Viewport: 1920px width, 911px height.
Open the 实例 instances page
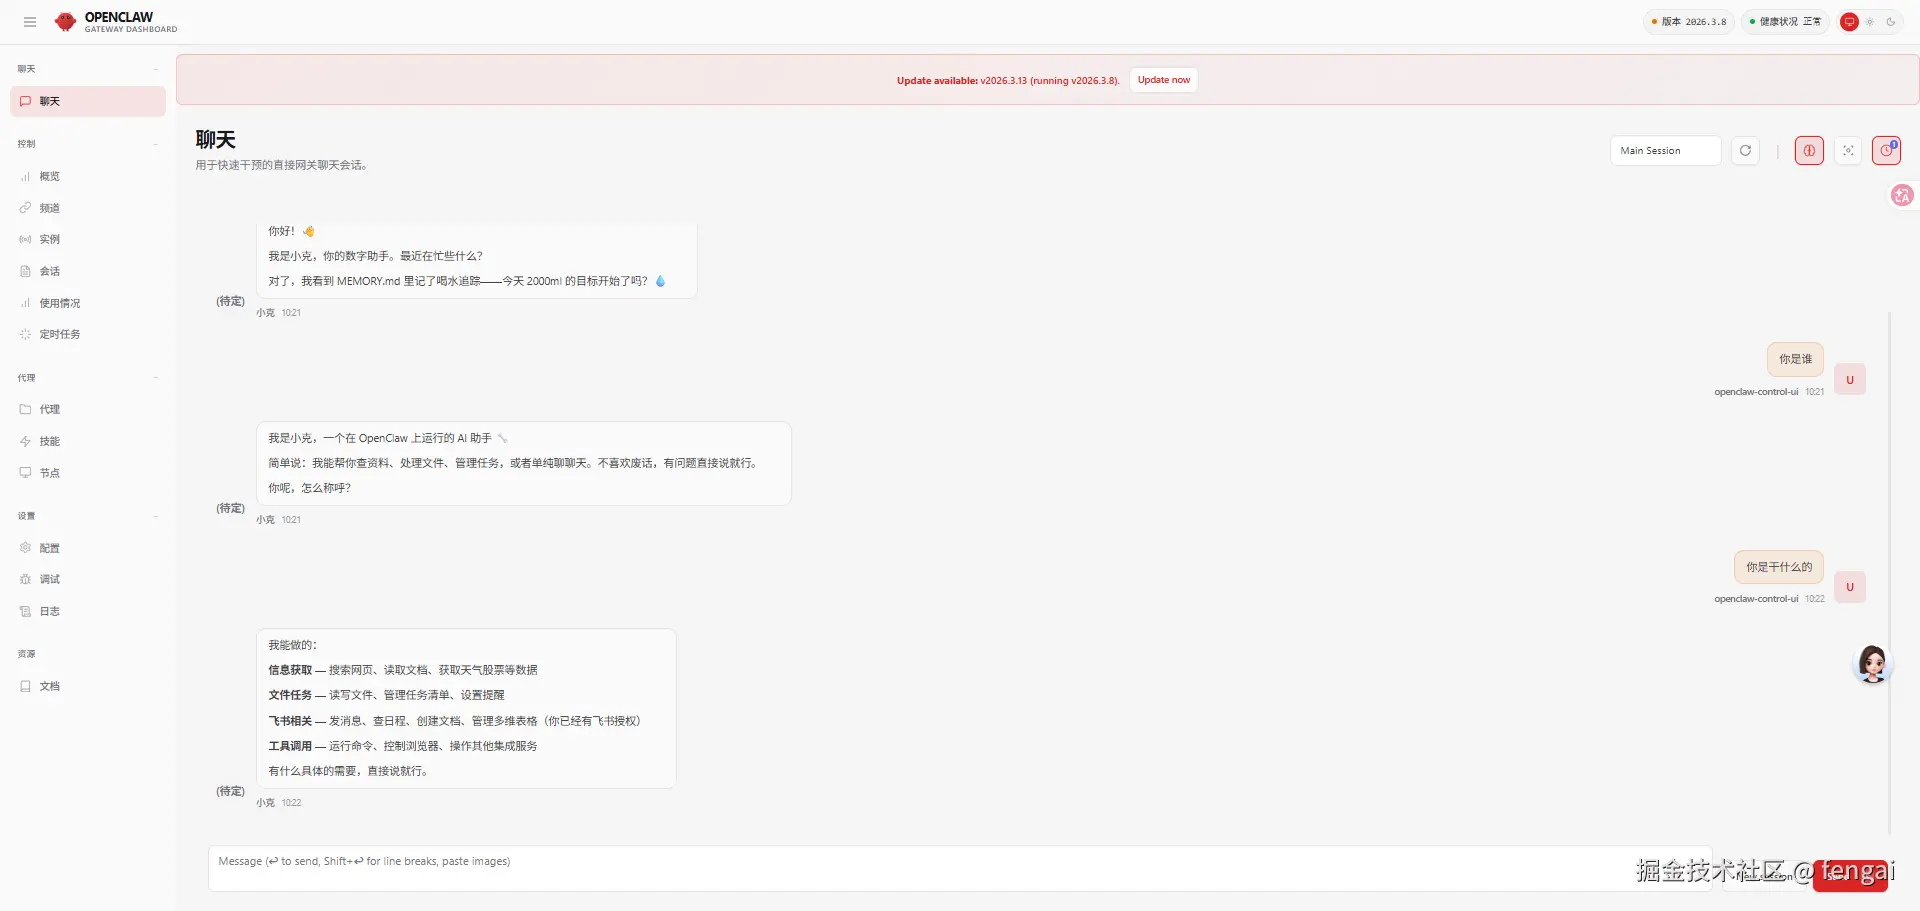[88, 239]
